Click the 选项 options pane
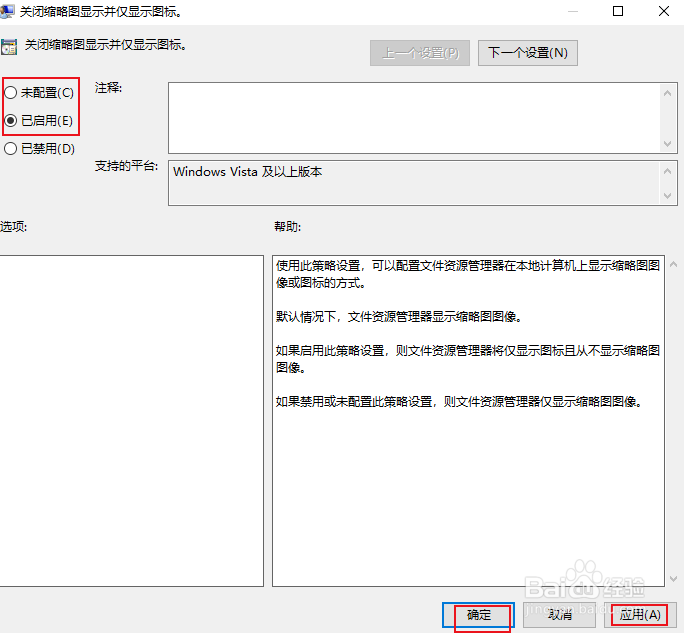684x633 pixels. click(131, 421)
